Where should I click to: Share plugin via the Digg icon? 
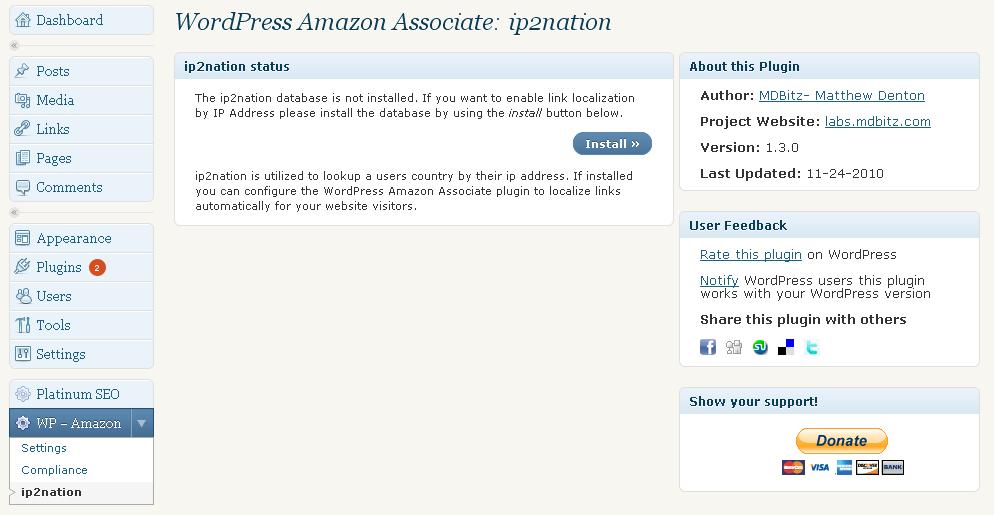[733, 347]
